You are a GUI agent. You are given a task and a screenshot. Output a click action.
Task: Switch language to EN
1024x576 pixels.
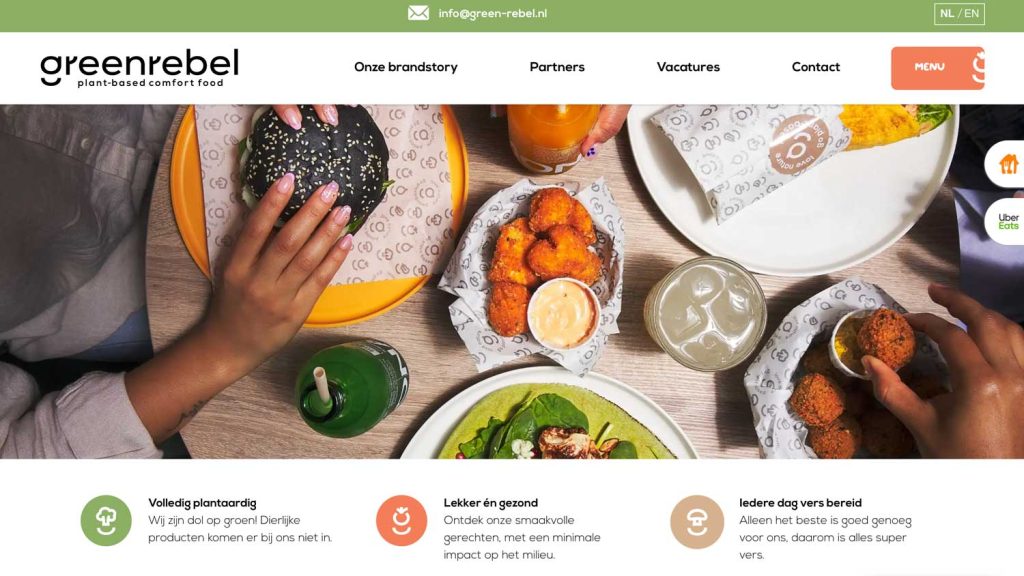pos(971,14)
